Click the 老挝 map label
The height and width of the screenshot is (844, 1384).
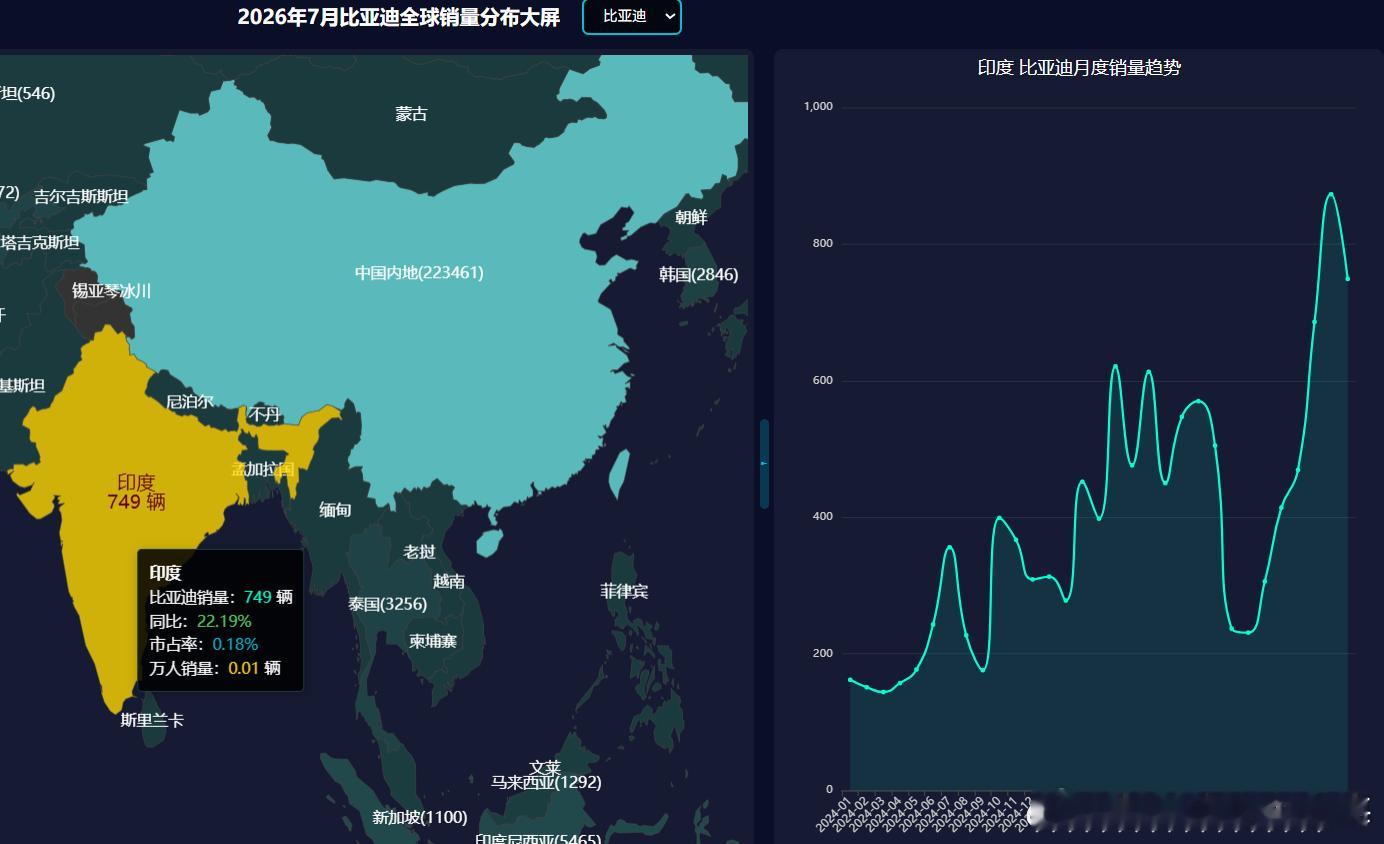[x=419, y=551]
